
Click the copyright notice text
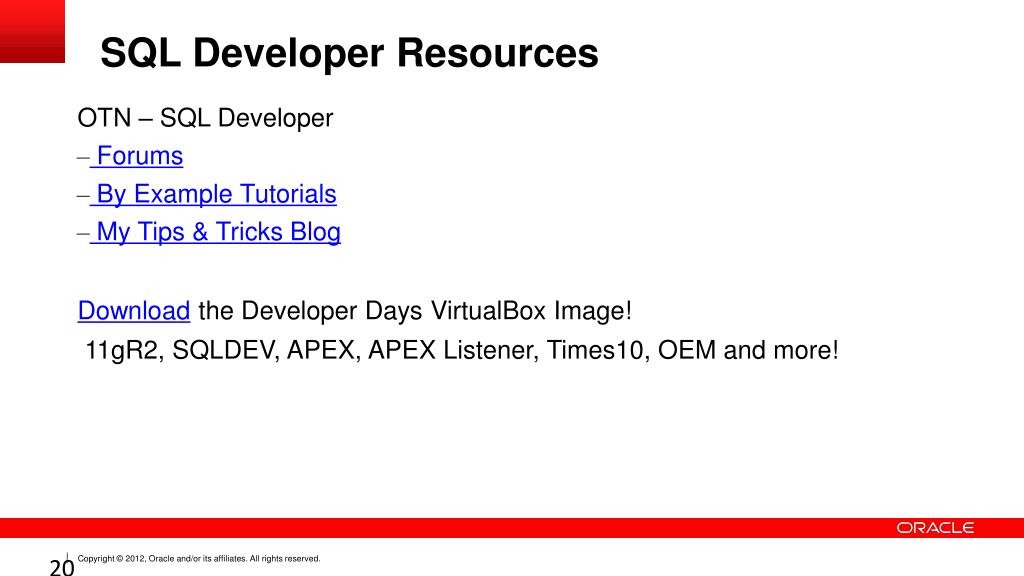tap(199, 558)
